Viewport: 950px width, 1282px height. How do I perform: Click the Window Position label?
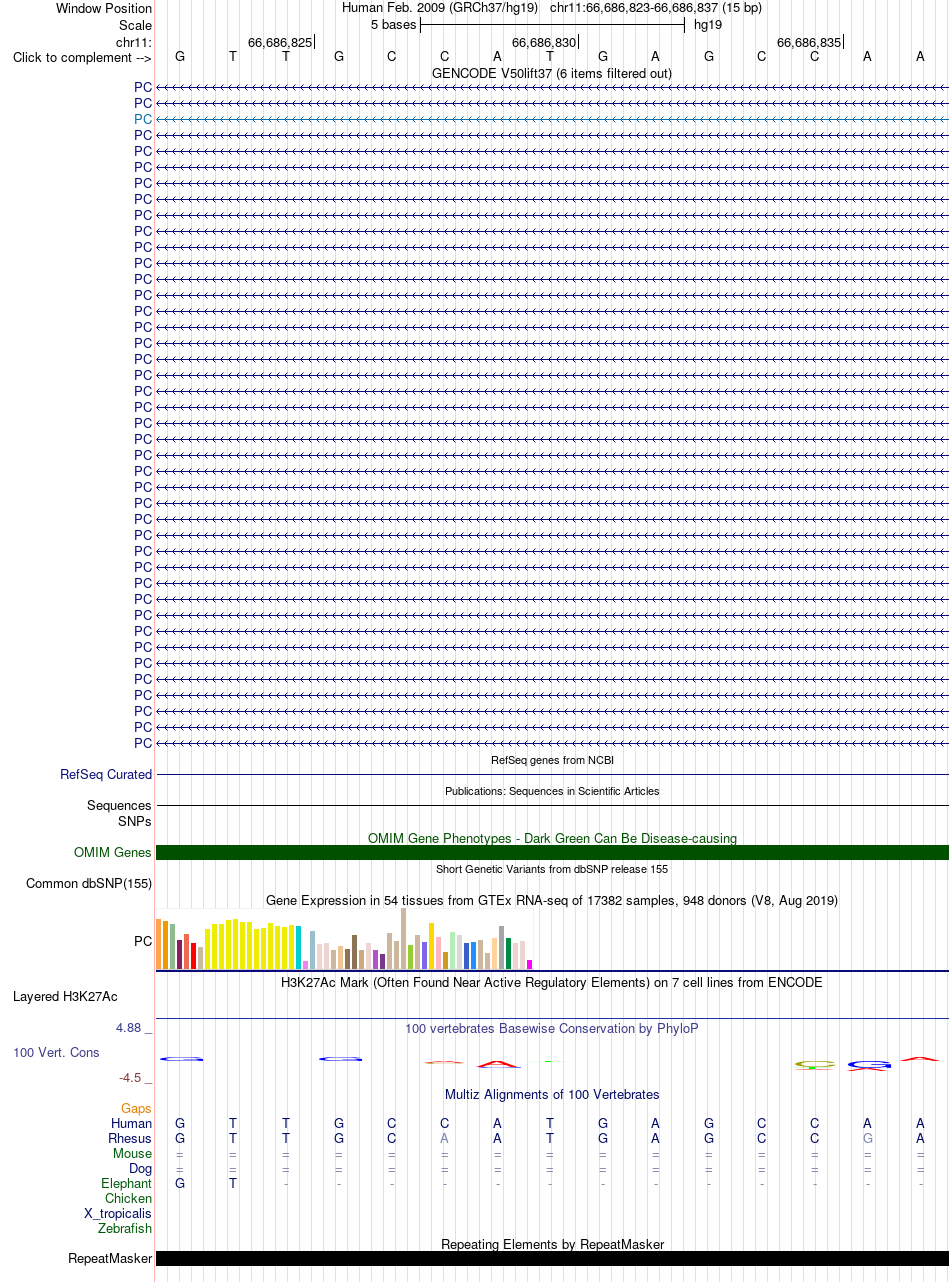click(104, 8)
